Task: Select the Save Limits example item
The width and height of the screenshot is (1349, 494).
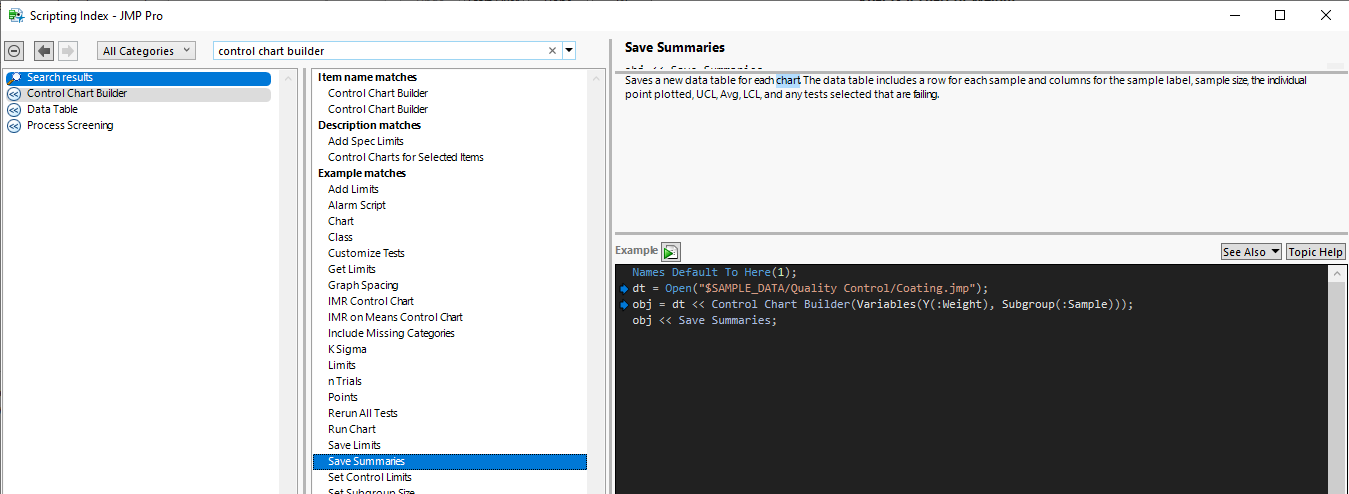Action: tap(354, 445)
